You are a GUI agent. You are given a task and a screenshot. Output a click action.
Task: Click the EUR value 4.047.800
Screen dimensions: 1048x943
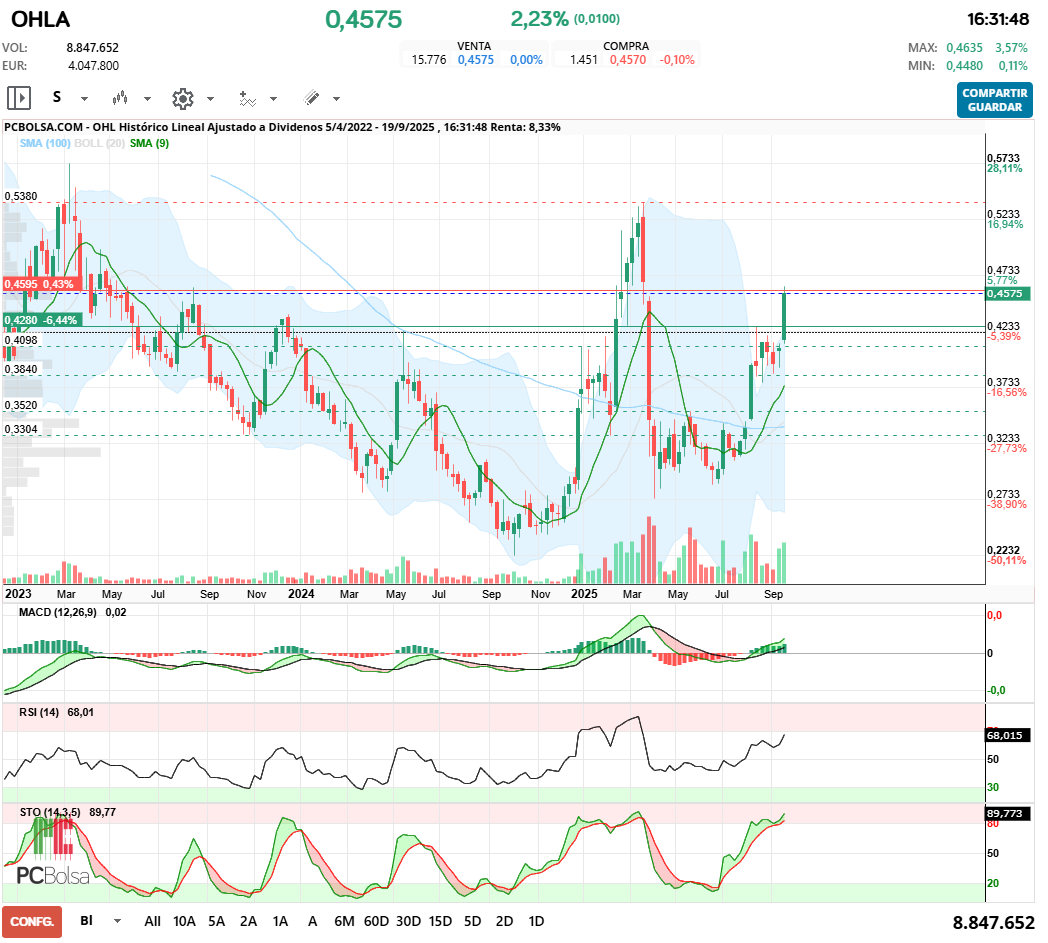tap(94, 65)
